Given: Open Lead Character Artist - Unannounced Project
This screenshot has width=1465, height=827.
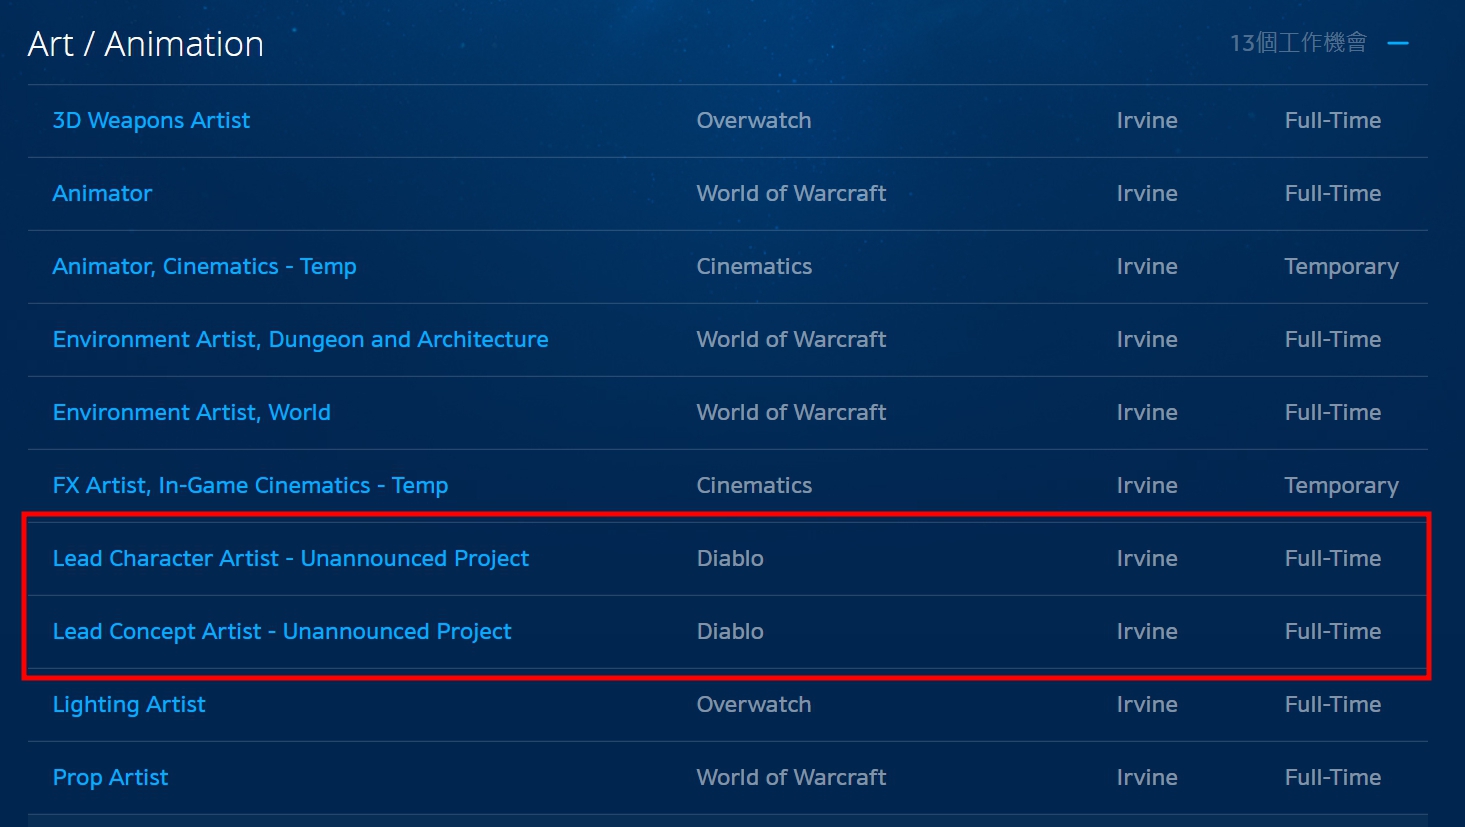Looking at the screenshot, I should tap(290, 558).
